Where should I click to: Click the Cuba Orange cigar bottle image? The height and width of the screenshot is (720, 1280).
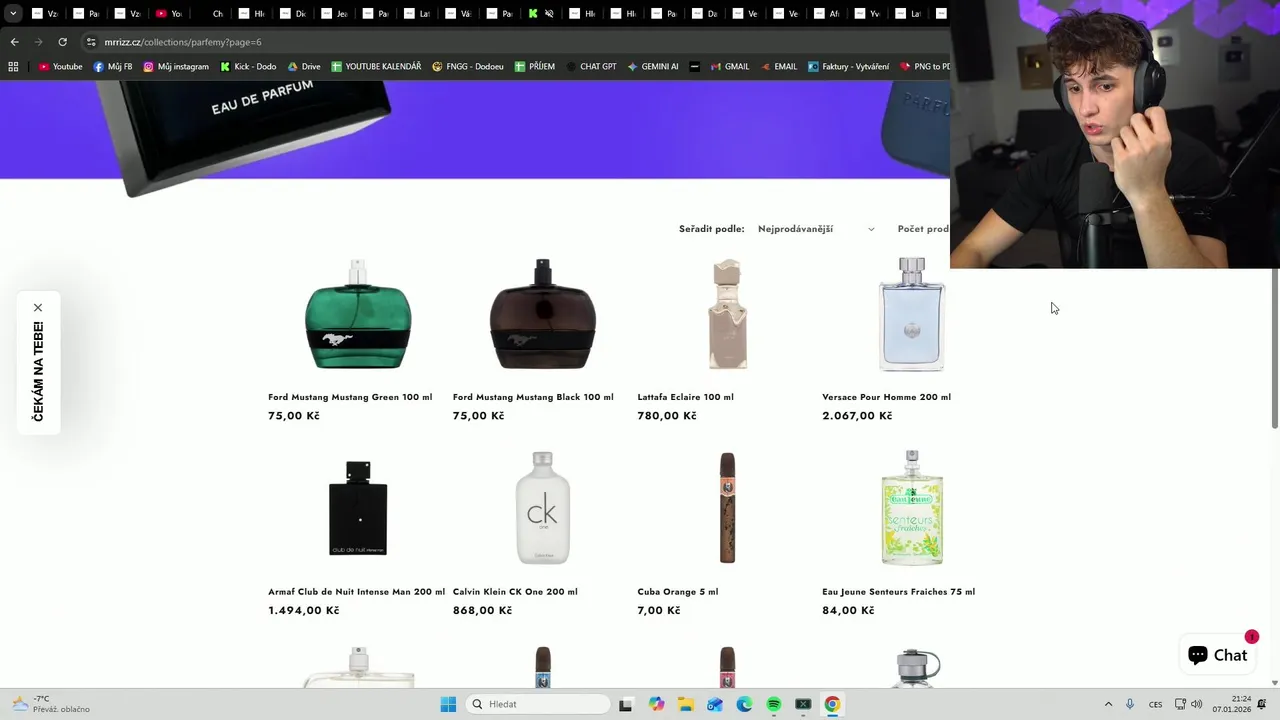[x=727, y=508]
